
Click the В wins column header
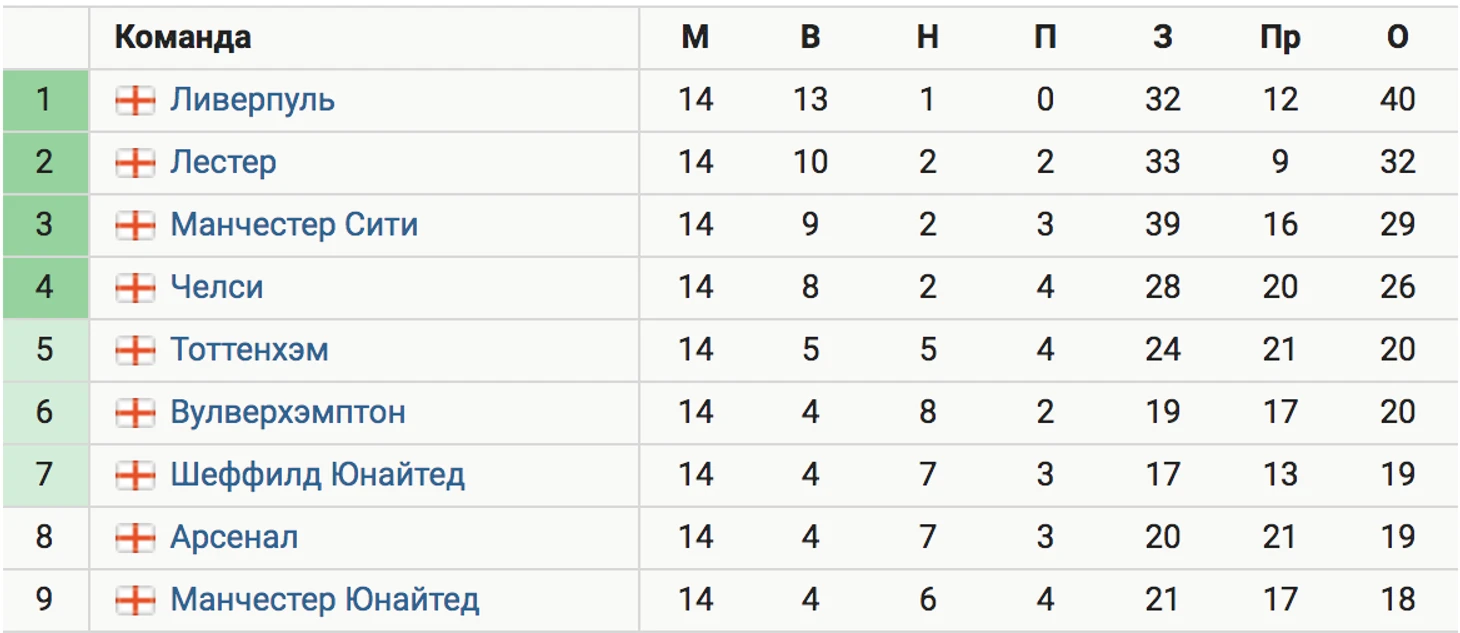point(810,38)
